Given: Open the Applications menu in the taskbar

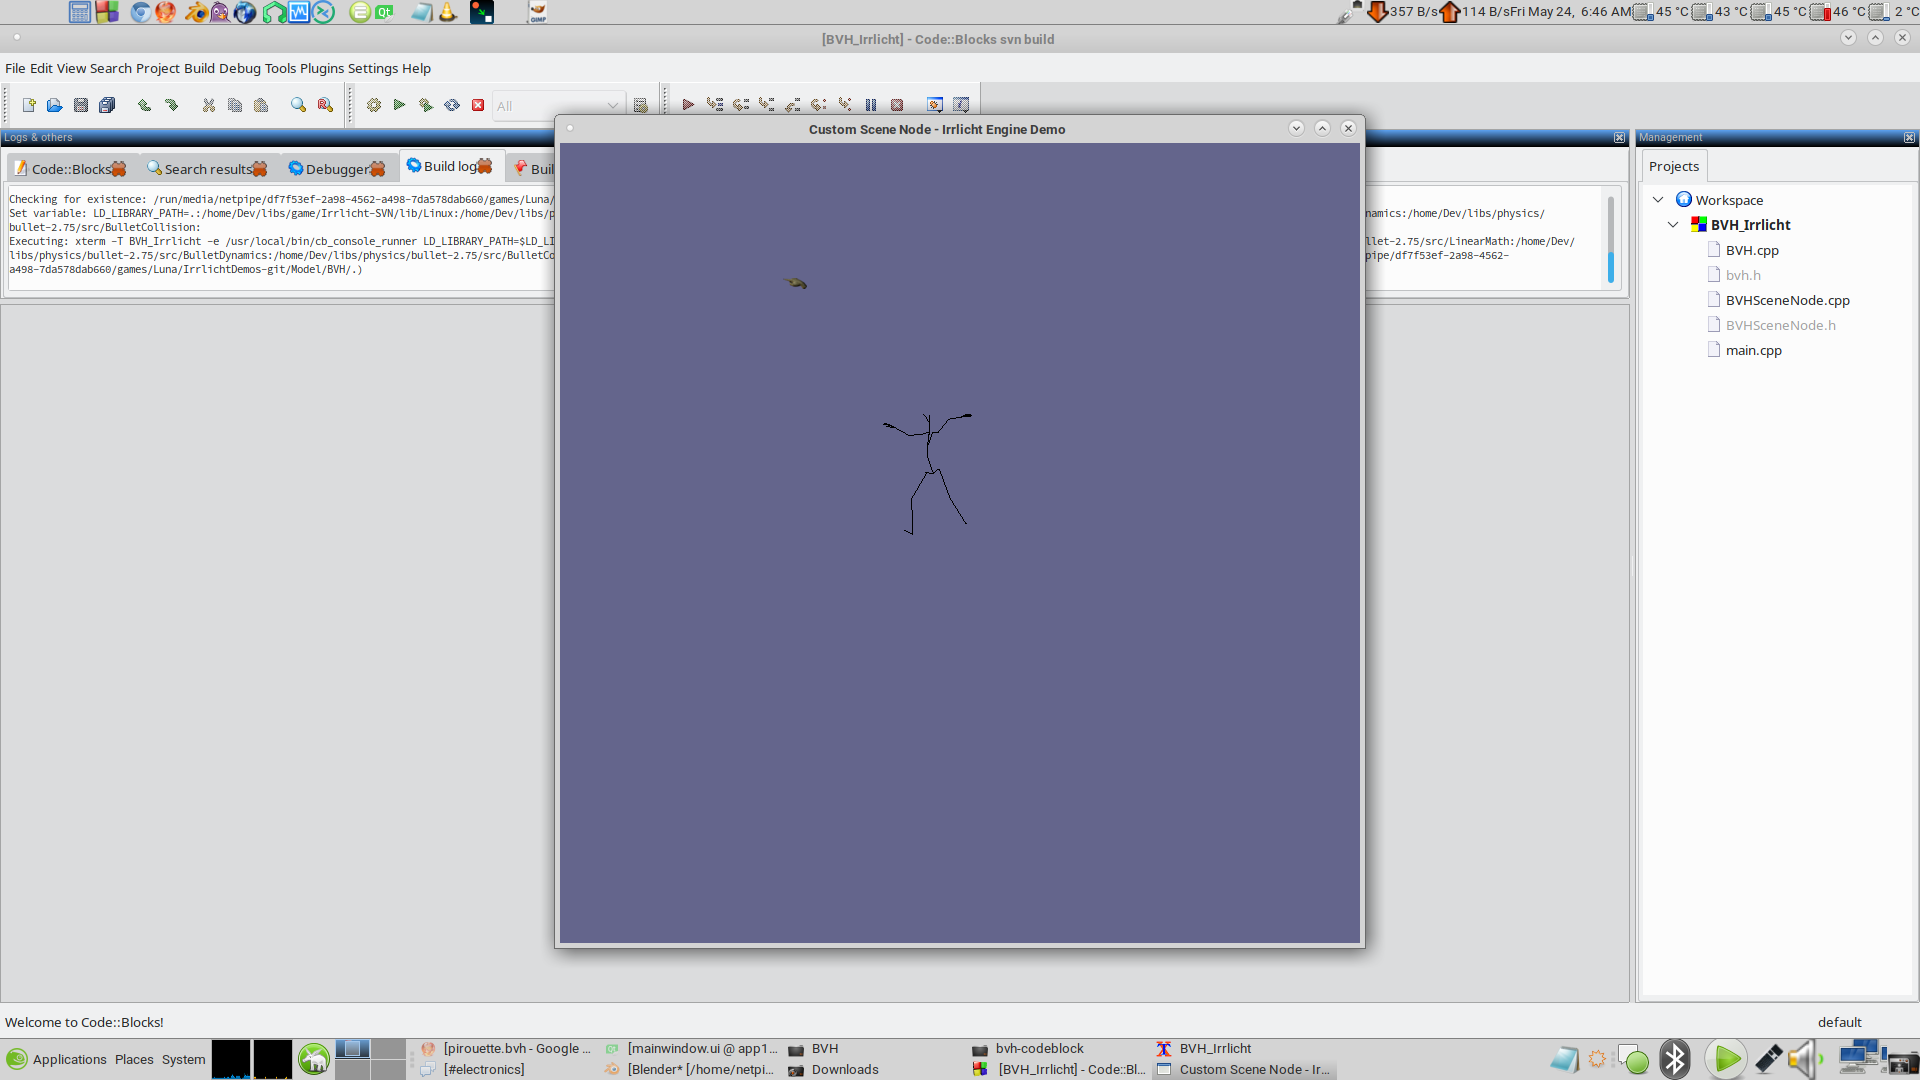Looking at the screenshot, I should [x=69, y=1059].
